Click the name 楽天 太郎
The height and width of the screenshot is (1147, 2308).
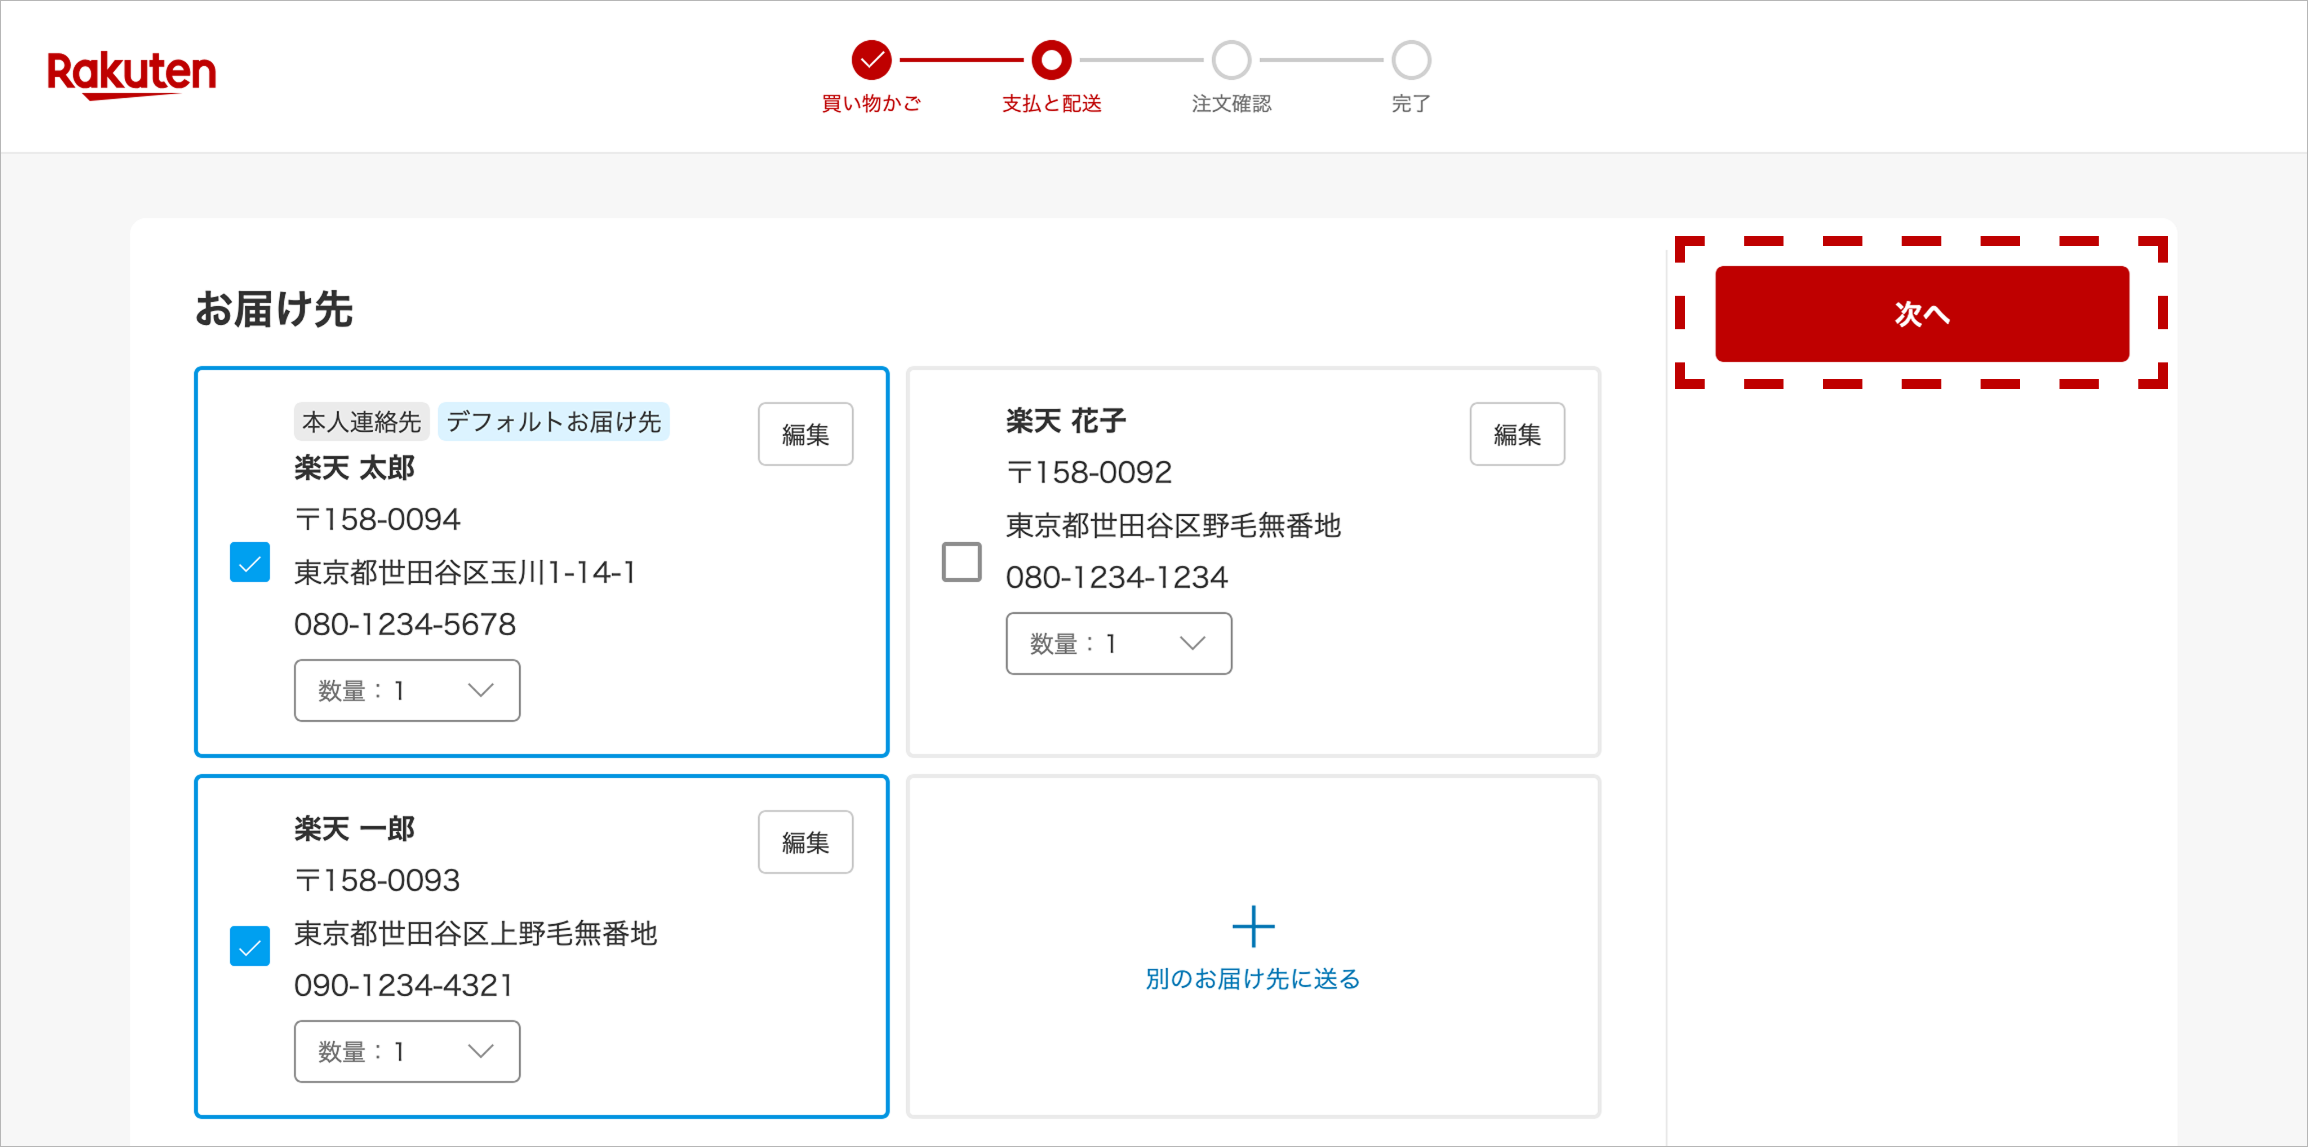coord(354,468)
